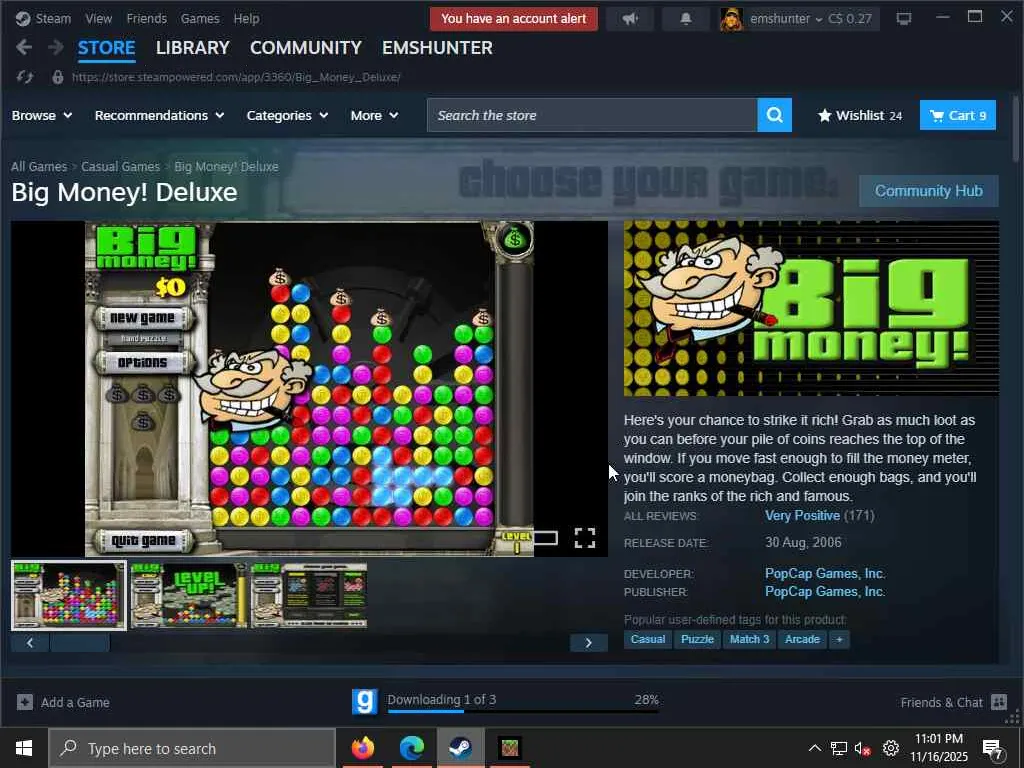Select the Puzzle tag
The image size is (1024, 768).
697,639
